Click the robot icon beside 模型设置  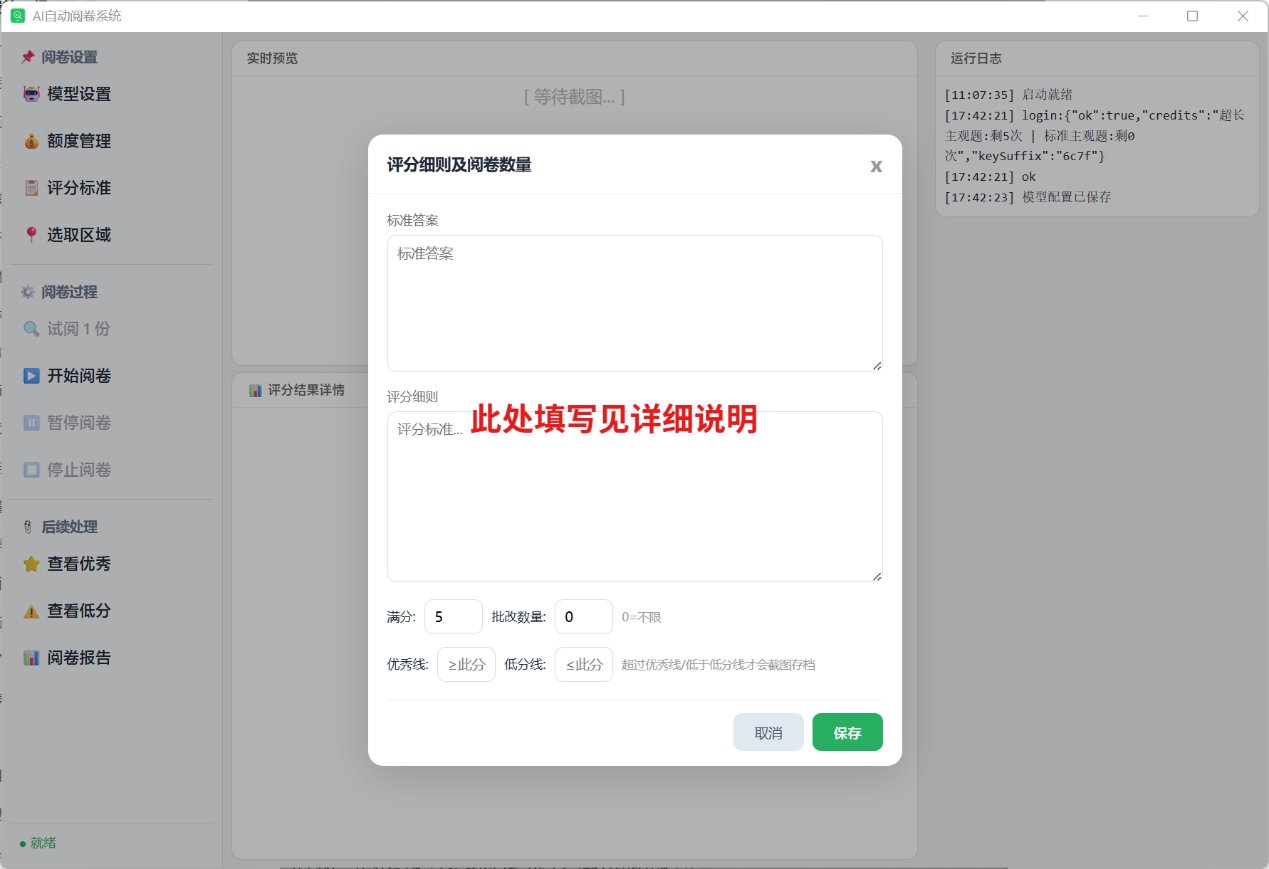click(x=31, y=94)
